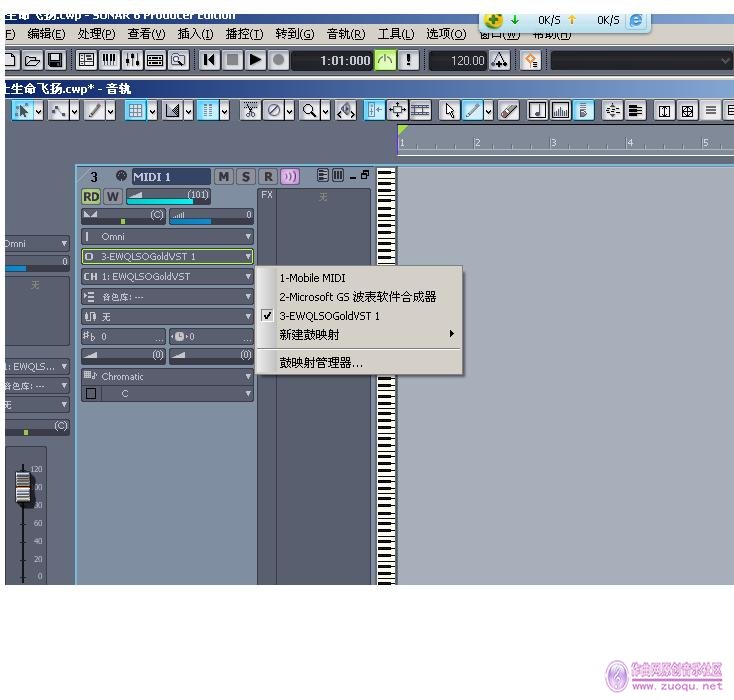Open the 选项(O) menu
Viewport: 734px width, 700px height.
(x=446, y=34)
